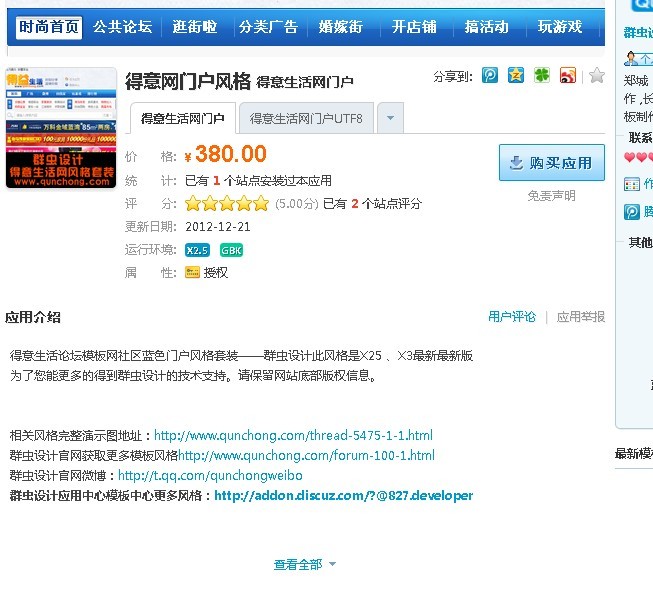653x594 pixels.
Task: Click the update date 2012-12-21
Action: (x=218, y=227)
